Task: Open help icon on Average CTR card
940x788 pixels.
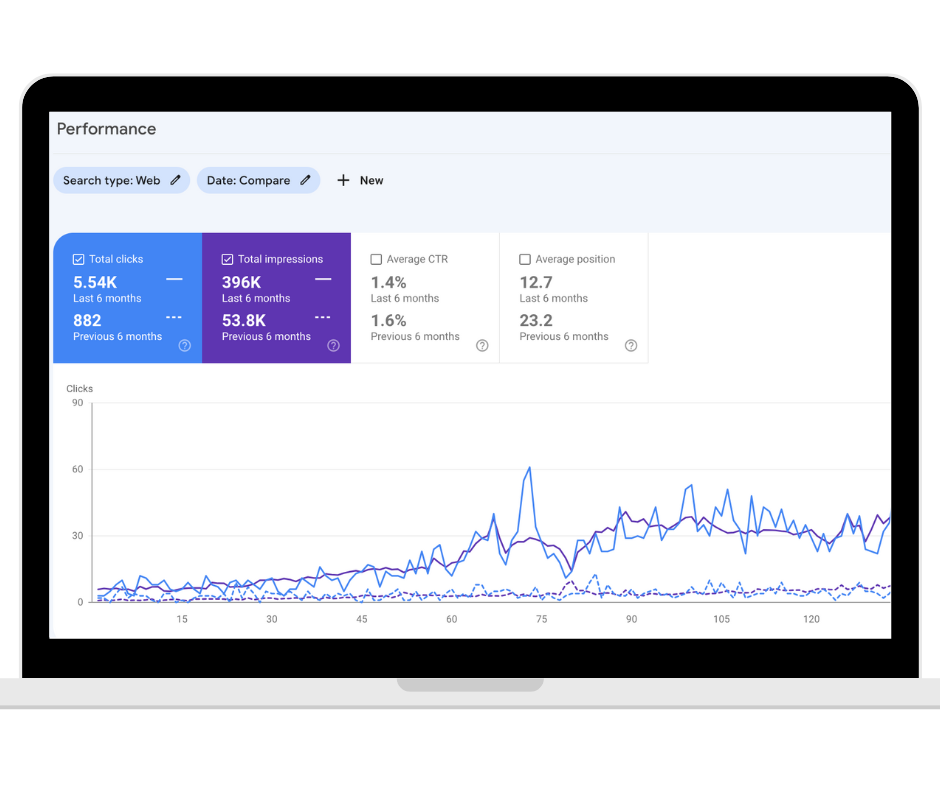Action: 482,345
